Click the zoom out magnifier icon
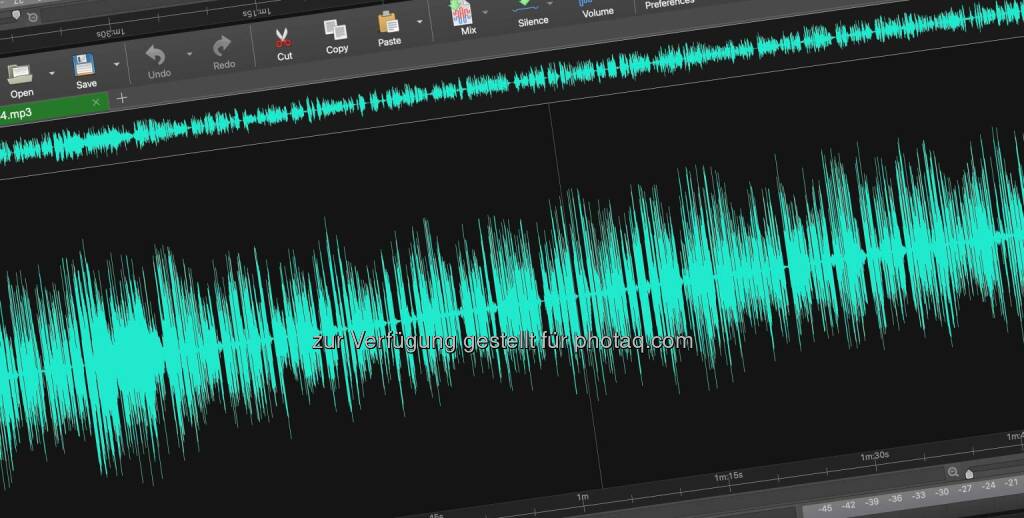This screenshot has height=518, width=1024. 953,472
